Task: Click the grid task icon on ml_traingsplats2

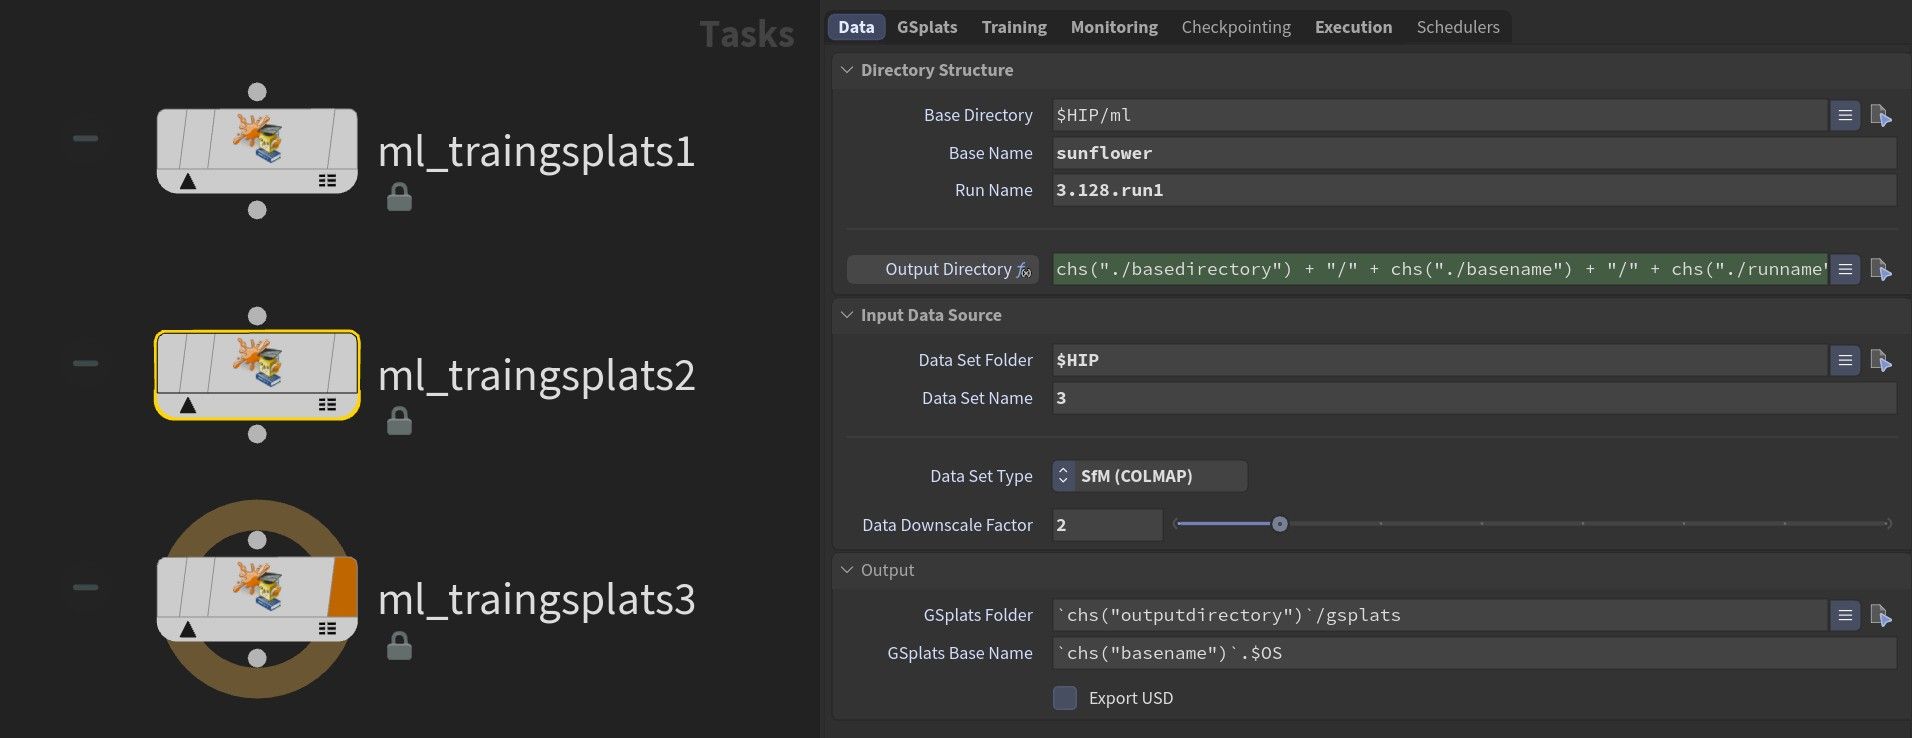Action: (x=327, y=405)
